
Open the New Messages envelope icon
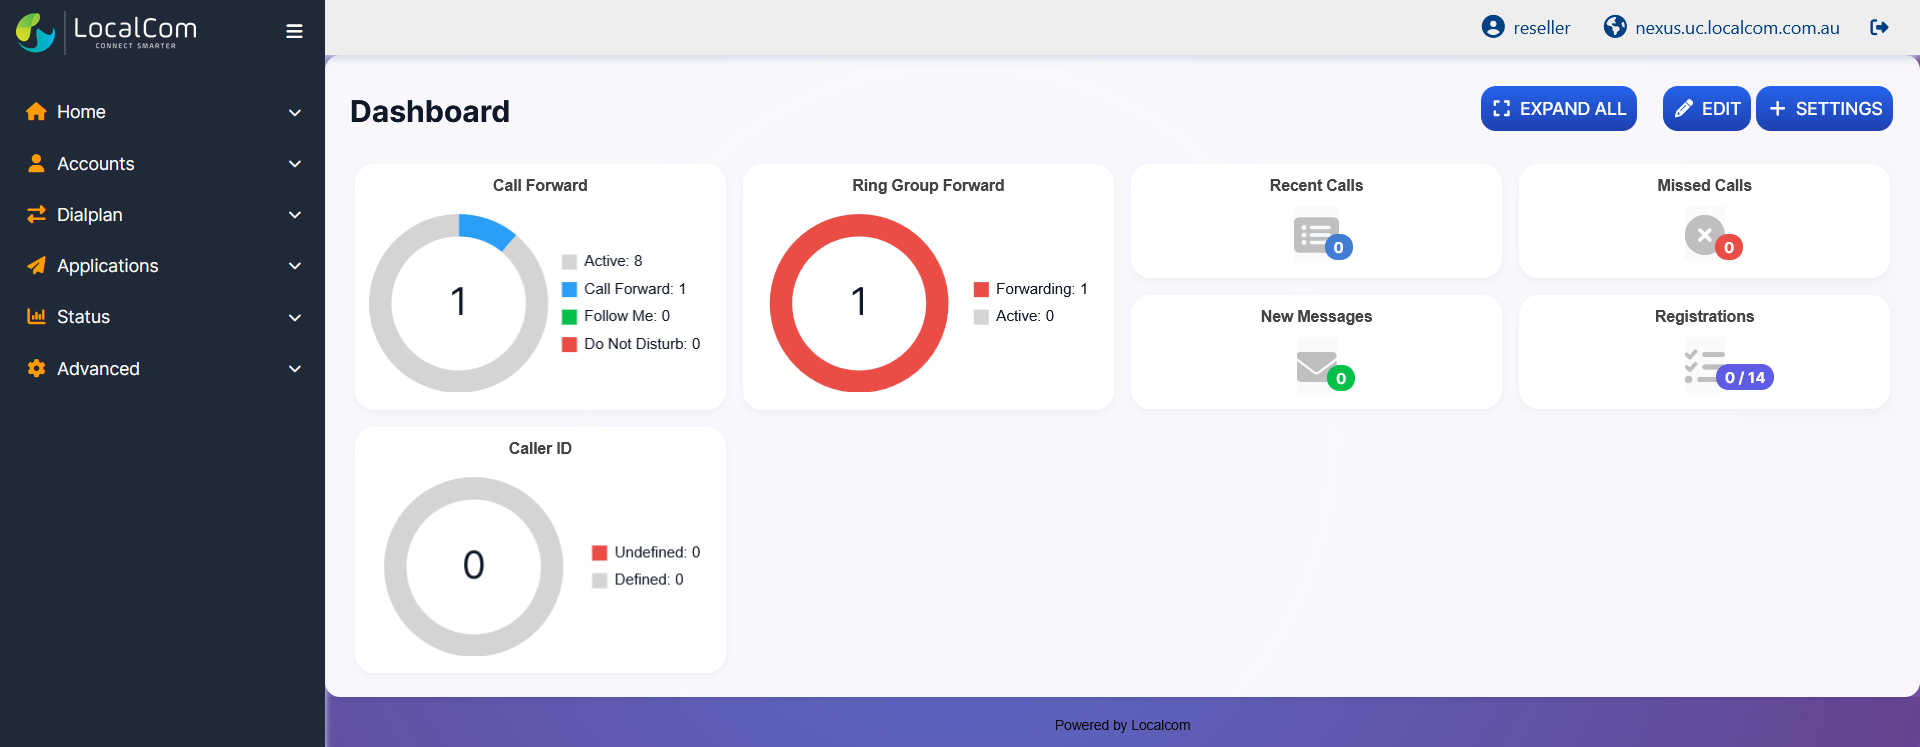[1316, 367]
